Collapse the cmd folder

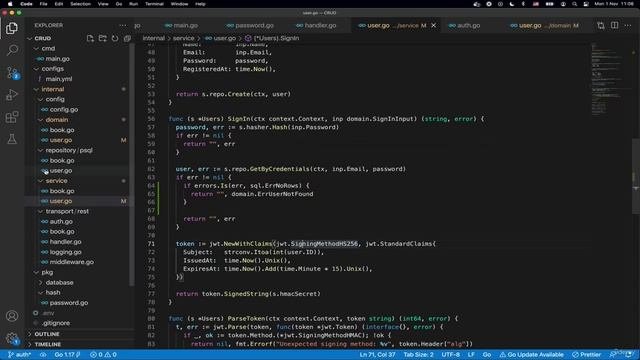pos(36,48)
